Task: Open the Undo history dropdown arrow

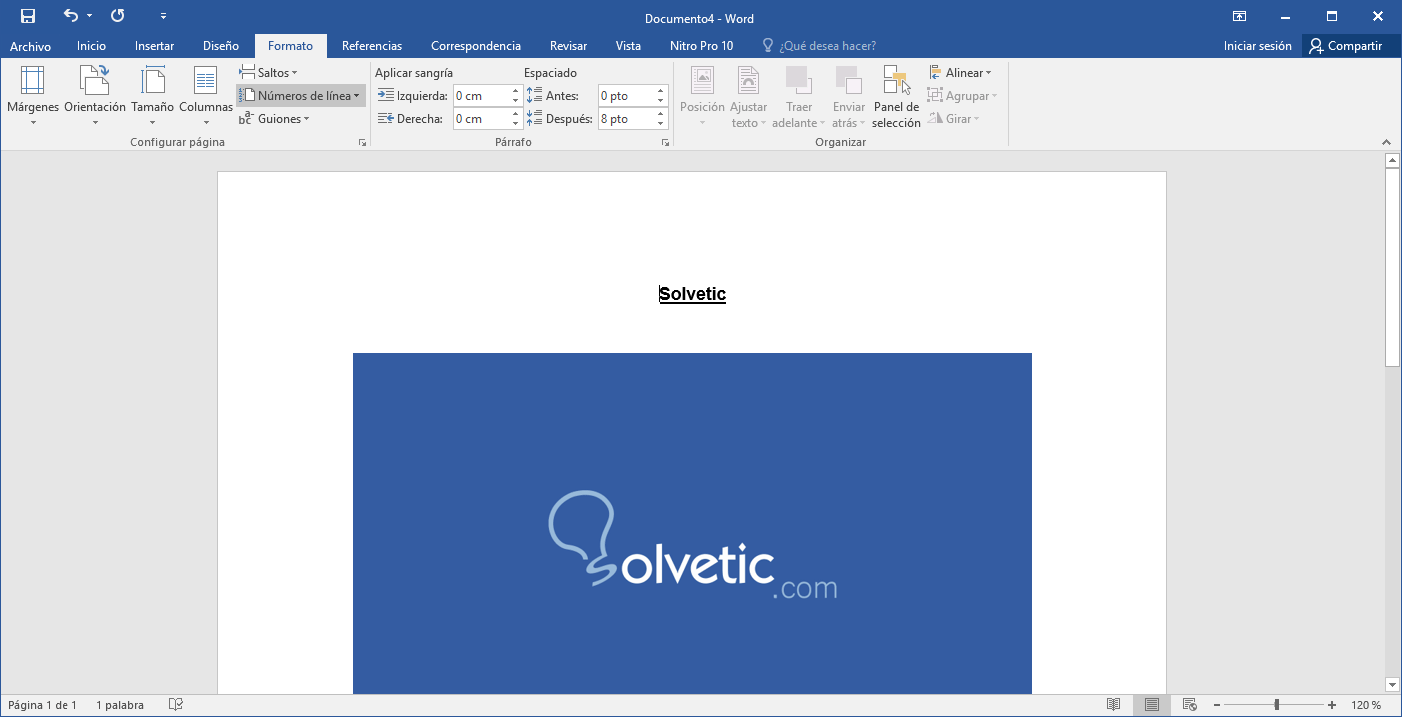Action: tap(89, 17)
